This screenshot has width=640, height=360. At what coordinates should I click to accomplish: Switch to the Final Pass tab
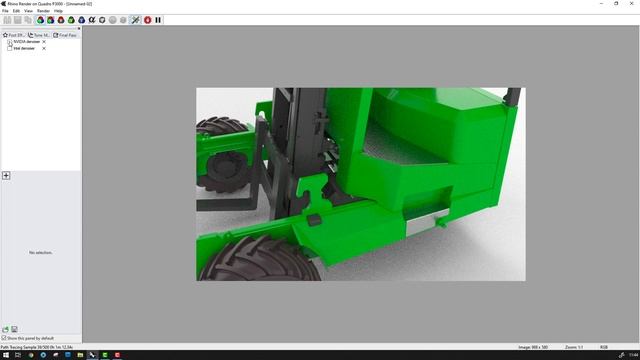pyautogui.click(x=65, y=35)
